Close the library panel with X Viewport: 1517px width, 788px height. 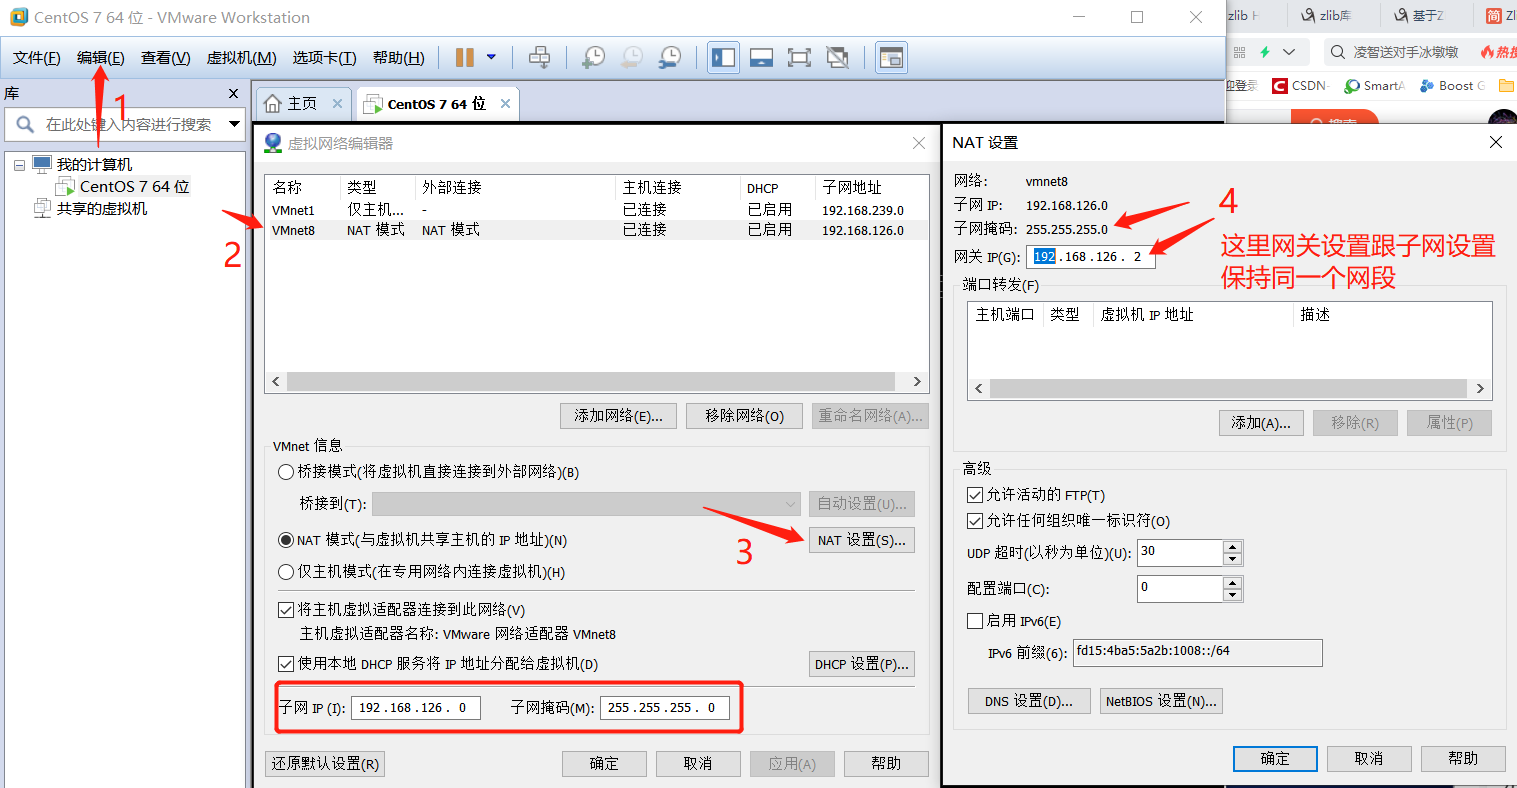[x=233, y=93]
